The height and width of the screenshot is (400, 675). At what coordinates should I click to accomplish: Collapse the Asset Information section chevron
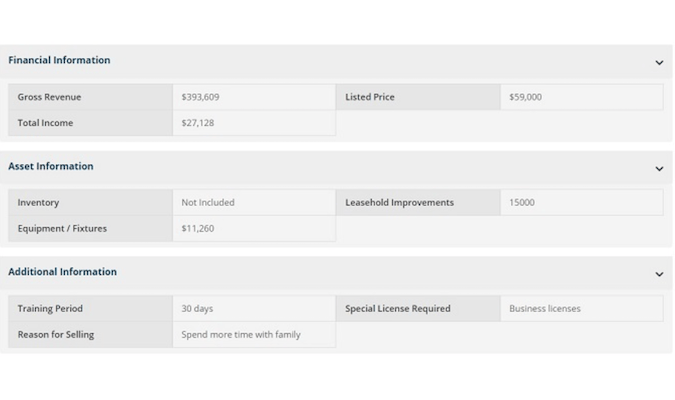pyautogui.click(x=659, y=169)
